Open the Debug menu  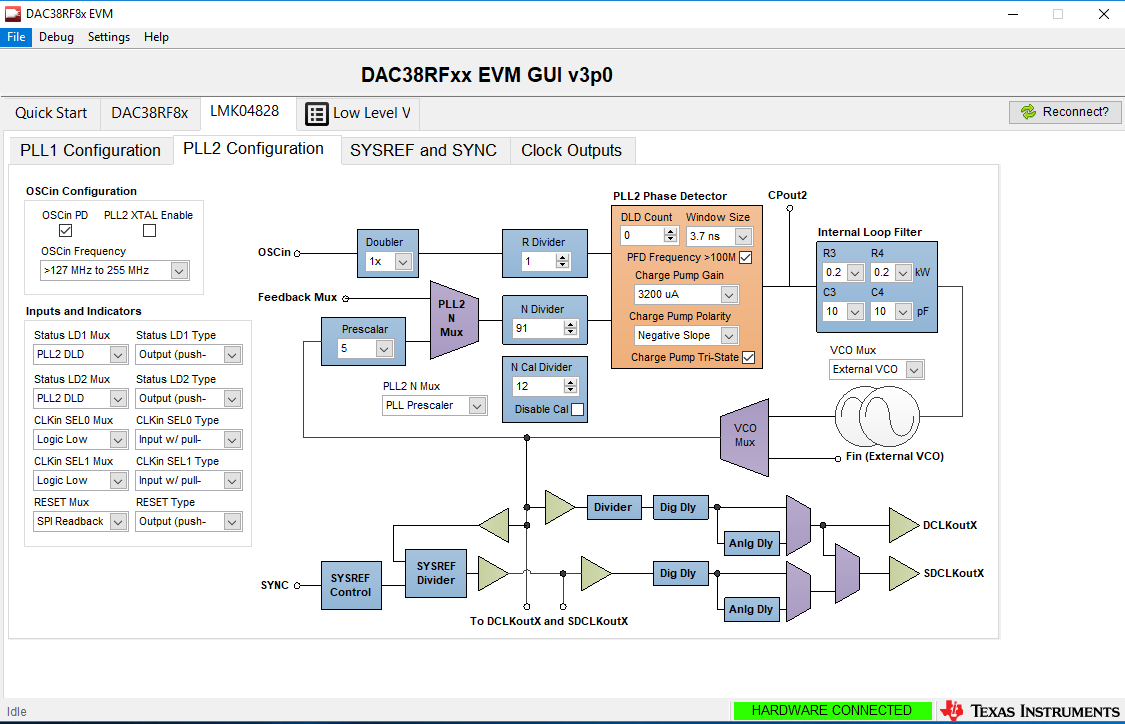[56, 37]
